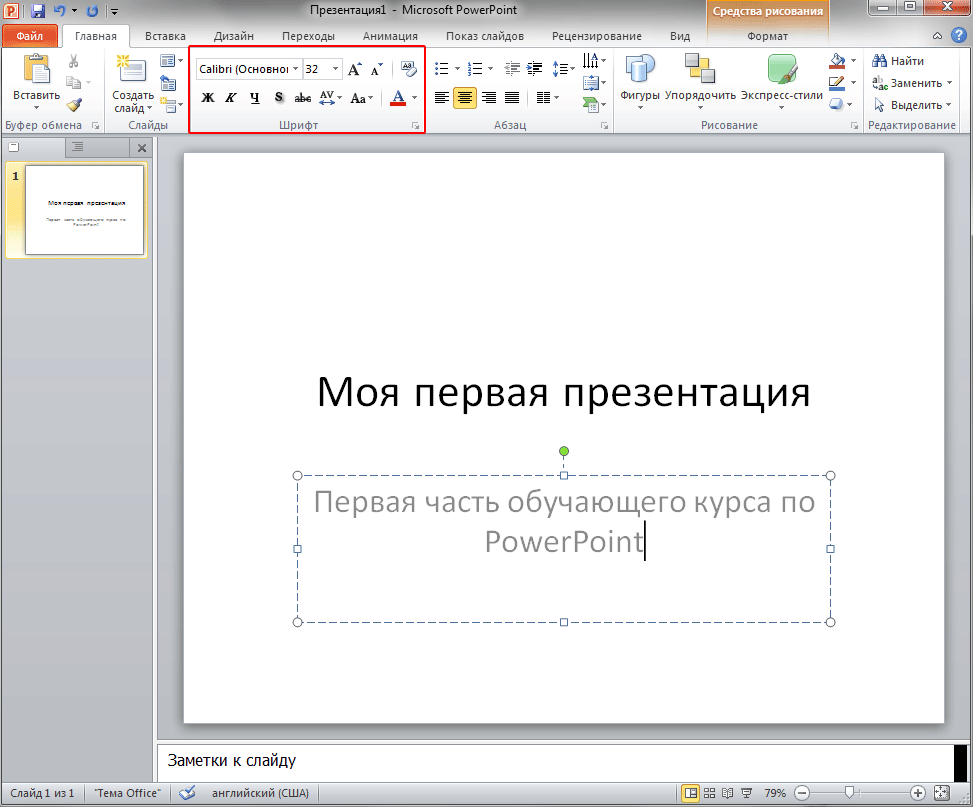973x807 pixels.
Task: Open the font name Calibri dropdown
Action: pos(296,69)
